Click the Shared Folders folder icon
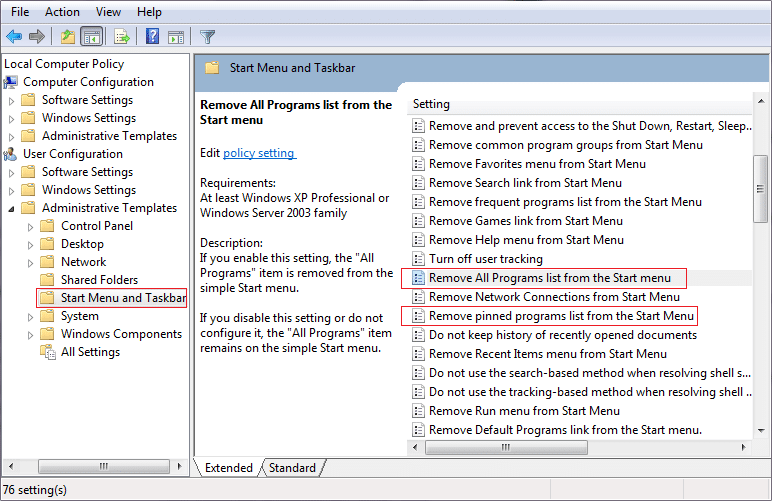This screenshot has width=772, height=501. [47, 280]
